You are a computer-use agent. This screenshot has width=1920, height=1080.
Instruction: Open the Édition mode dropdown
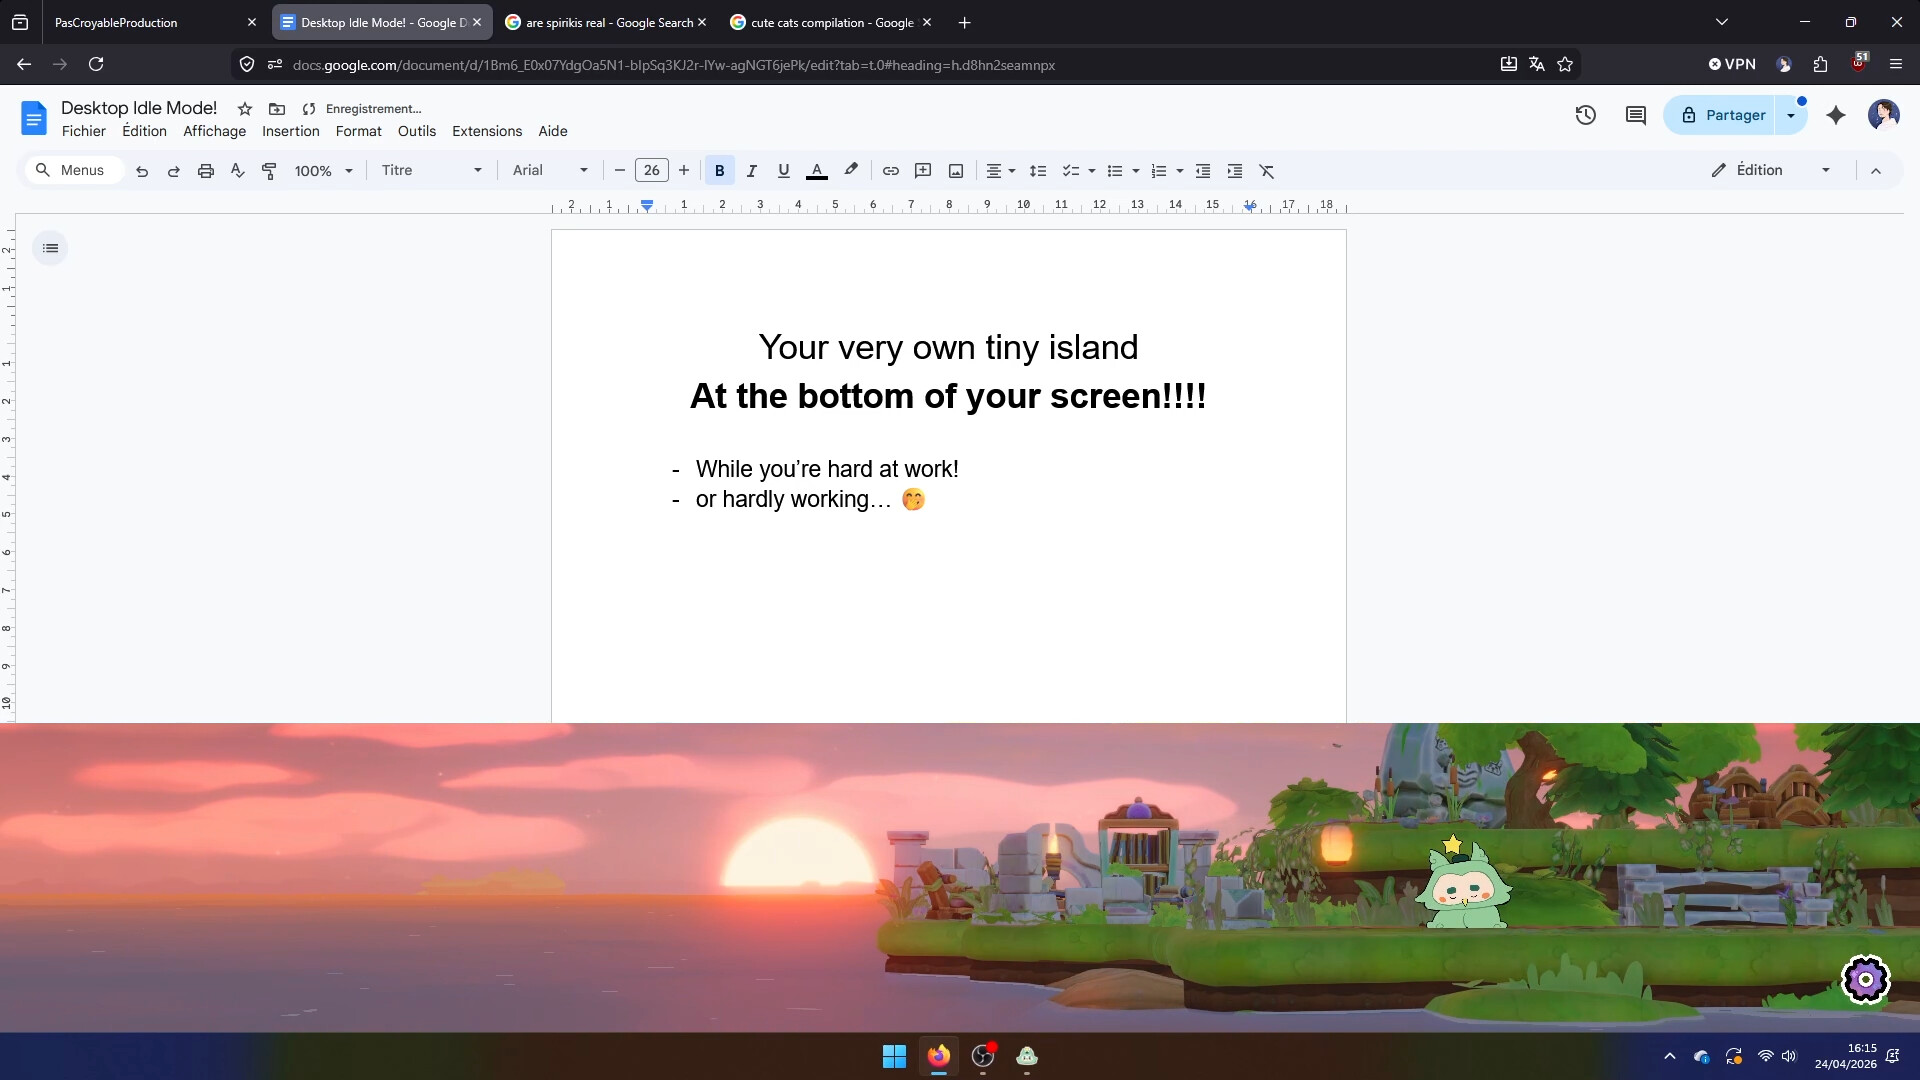[1826, 170]
